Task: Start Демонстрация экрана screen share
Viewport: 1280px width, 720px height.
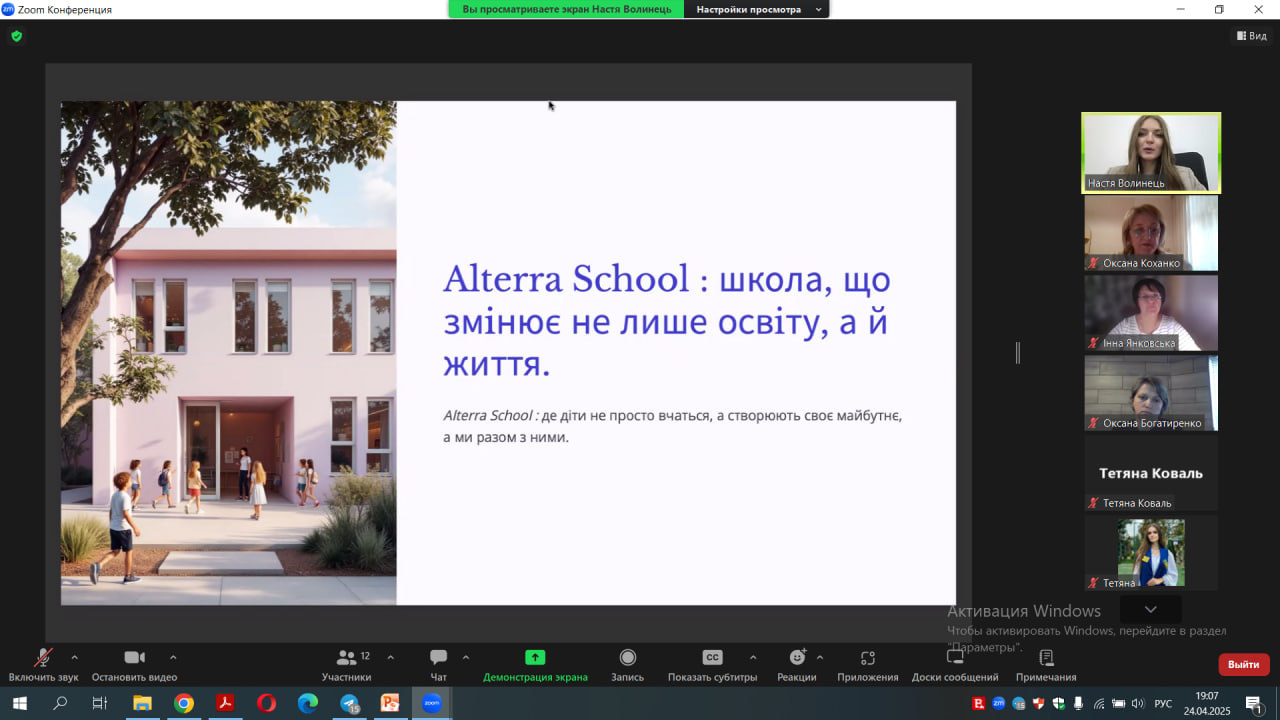Action: (x=535, y=665)
